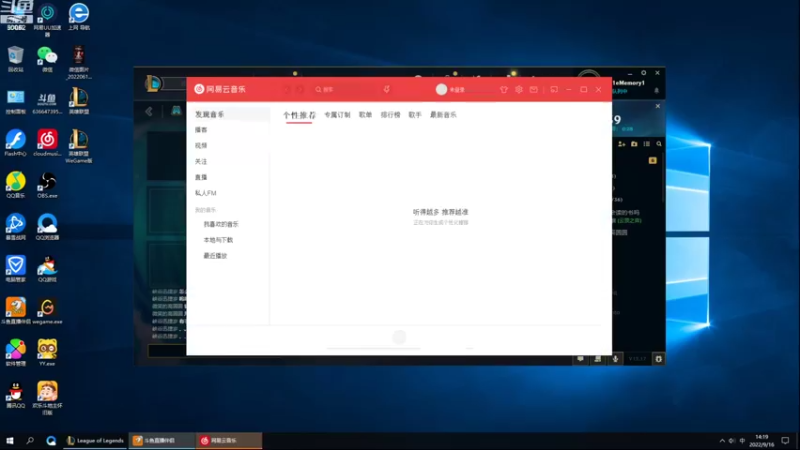Open the notification center icon on taskbar
Image resolution: width=800 pixels, height=450 pixels.
pos(785,440)
